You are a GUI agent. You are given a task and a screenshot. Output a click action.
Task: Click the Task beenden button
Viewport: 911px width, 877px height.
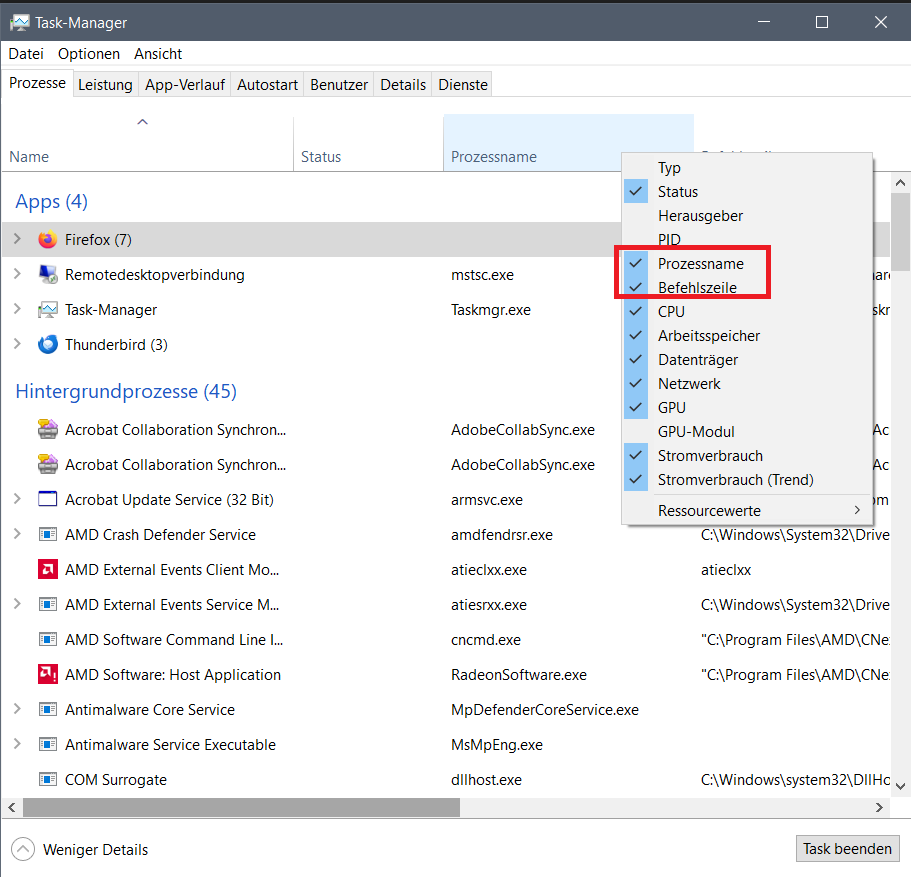pos(847,849)
